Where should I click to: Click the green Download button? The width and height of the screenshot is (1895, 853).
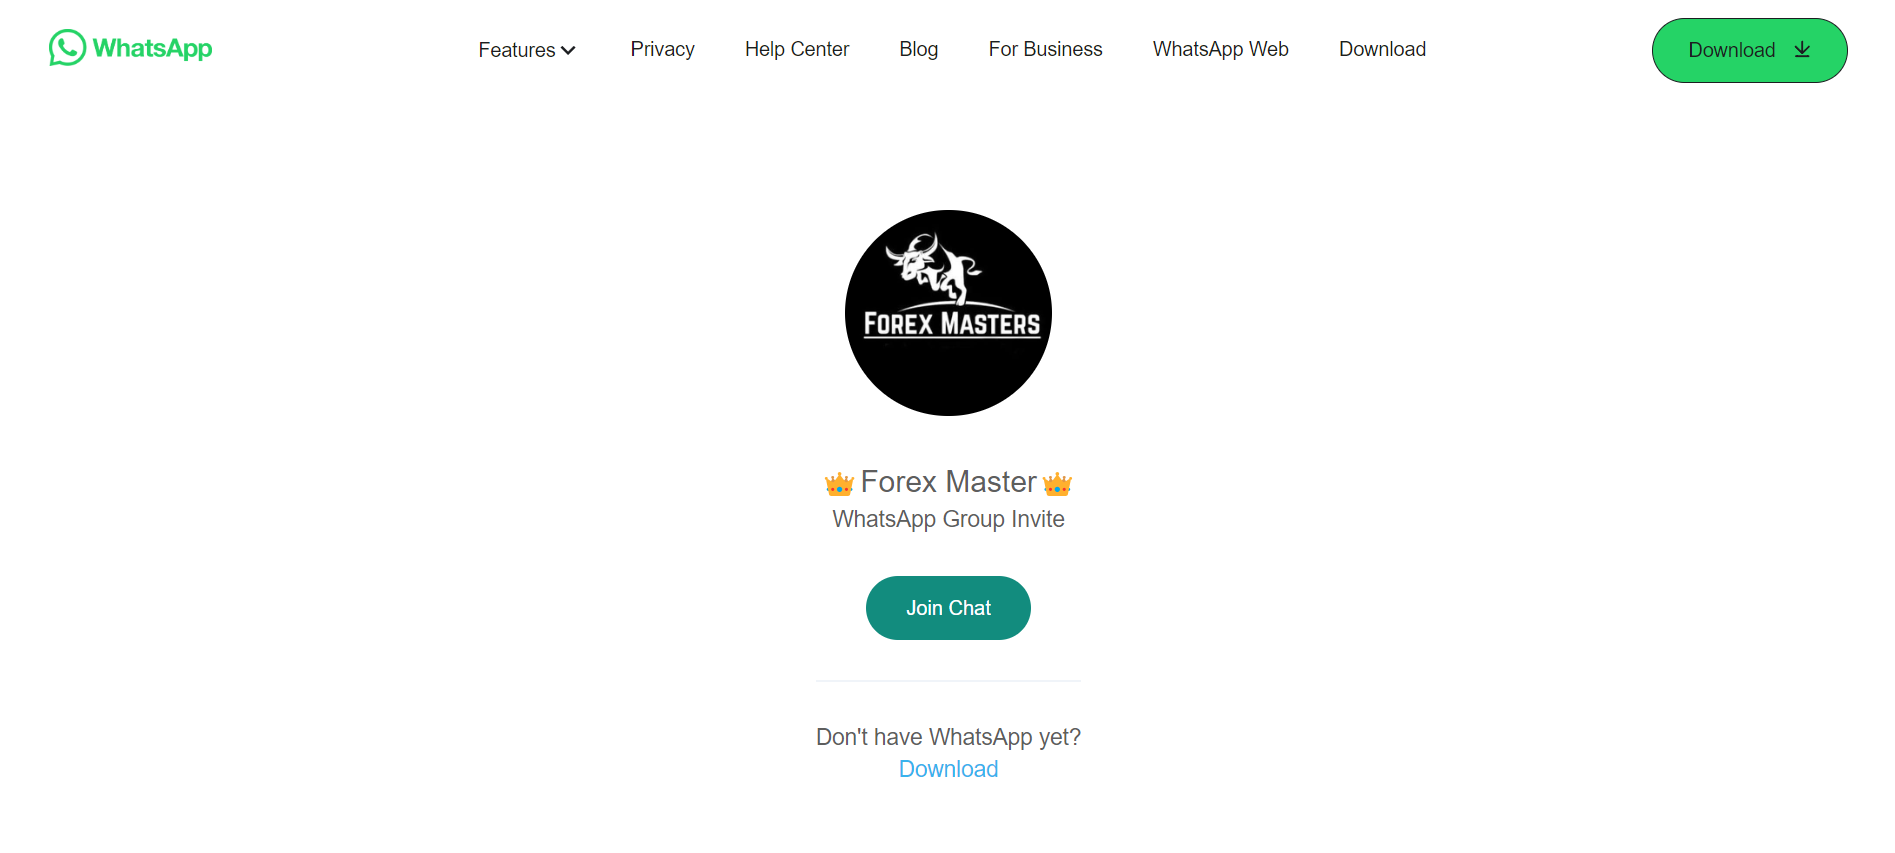coord(1749,50)
